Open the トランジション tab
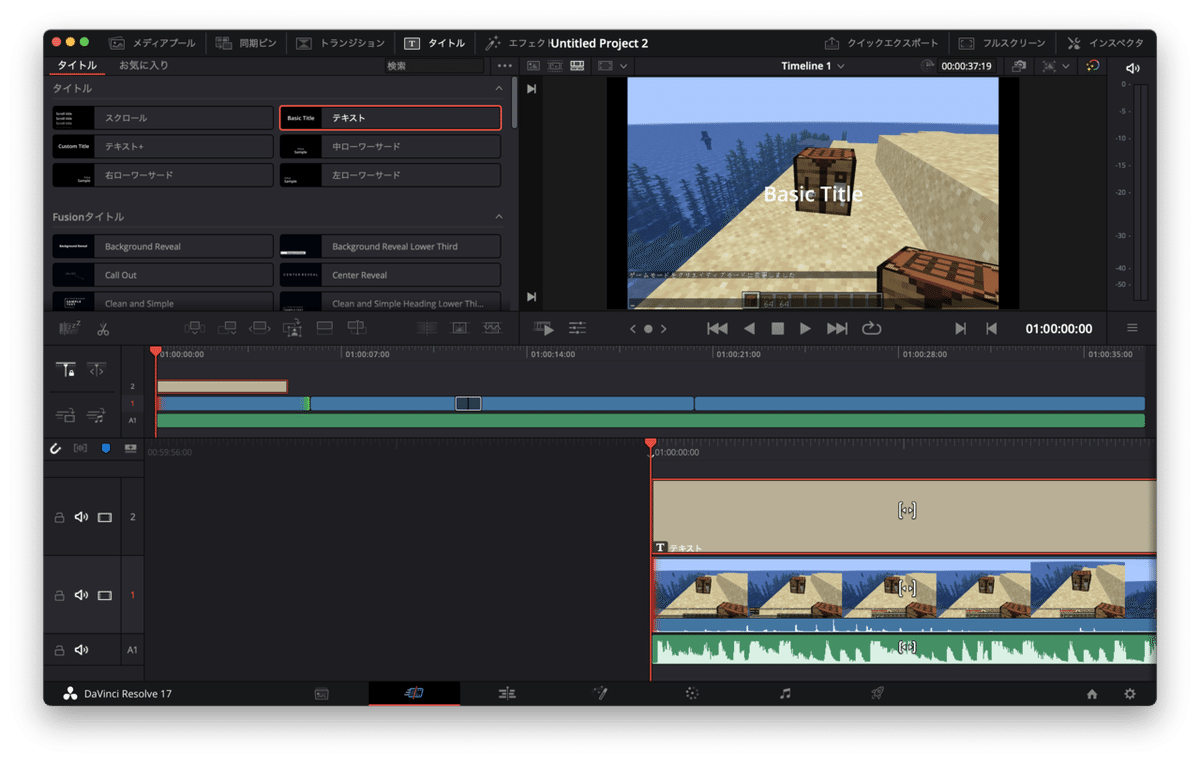Viewport: 1200px width, 763px height. [x=341, y=43]
